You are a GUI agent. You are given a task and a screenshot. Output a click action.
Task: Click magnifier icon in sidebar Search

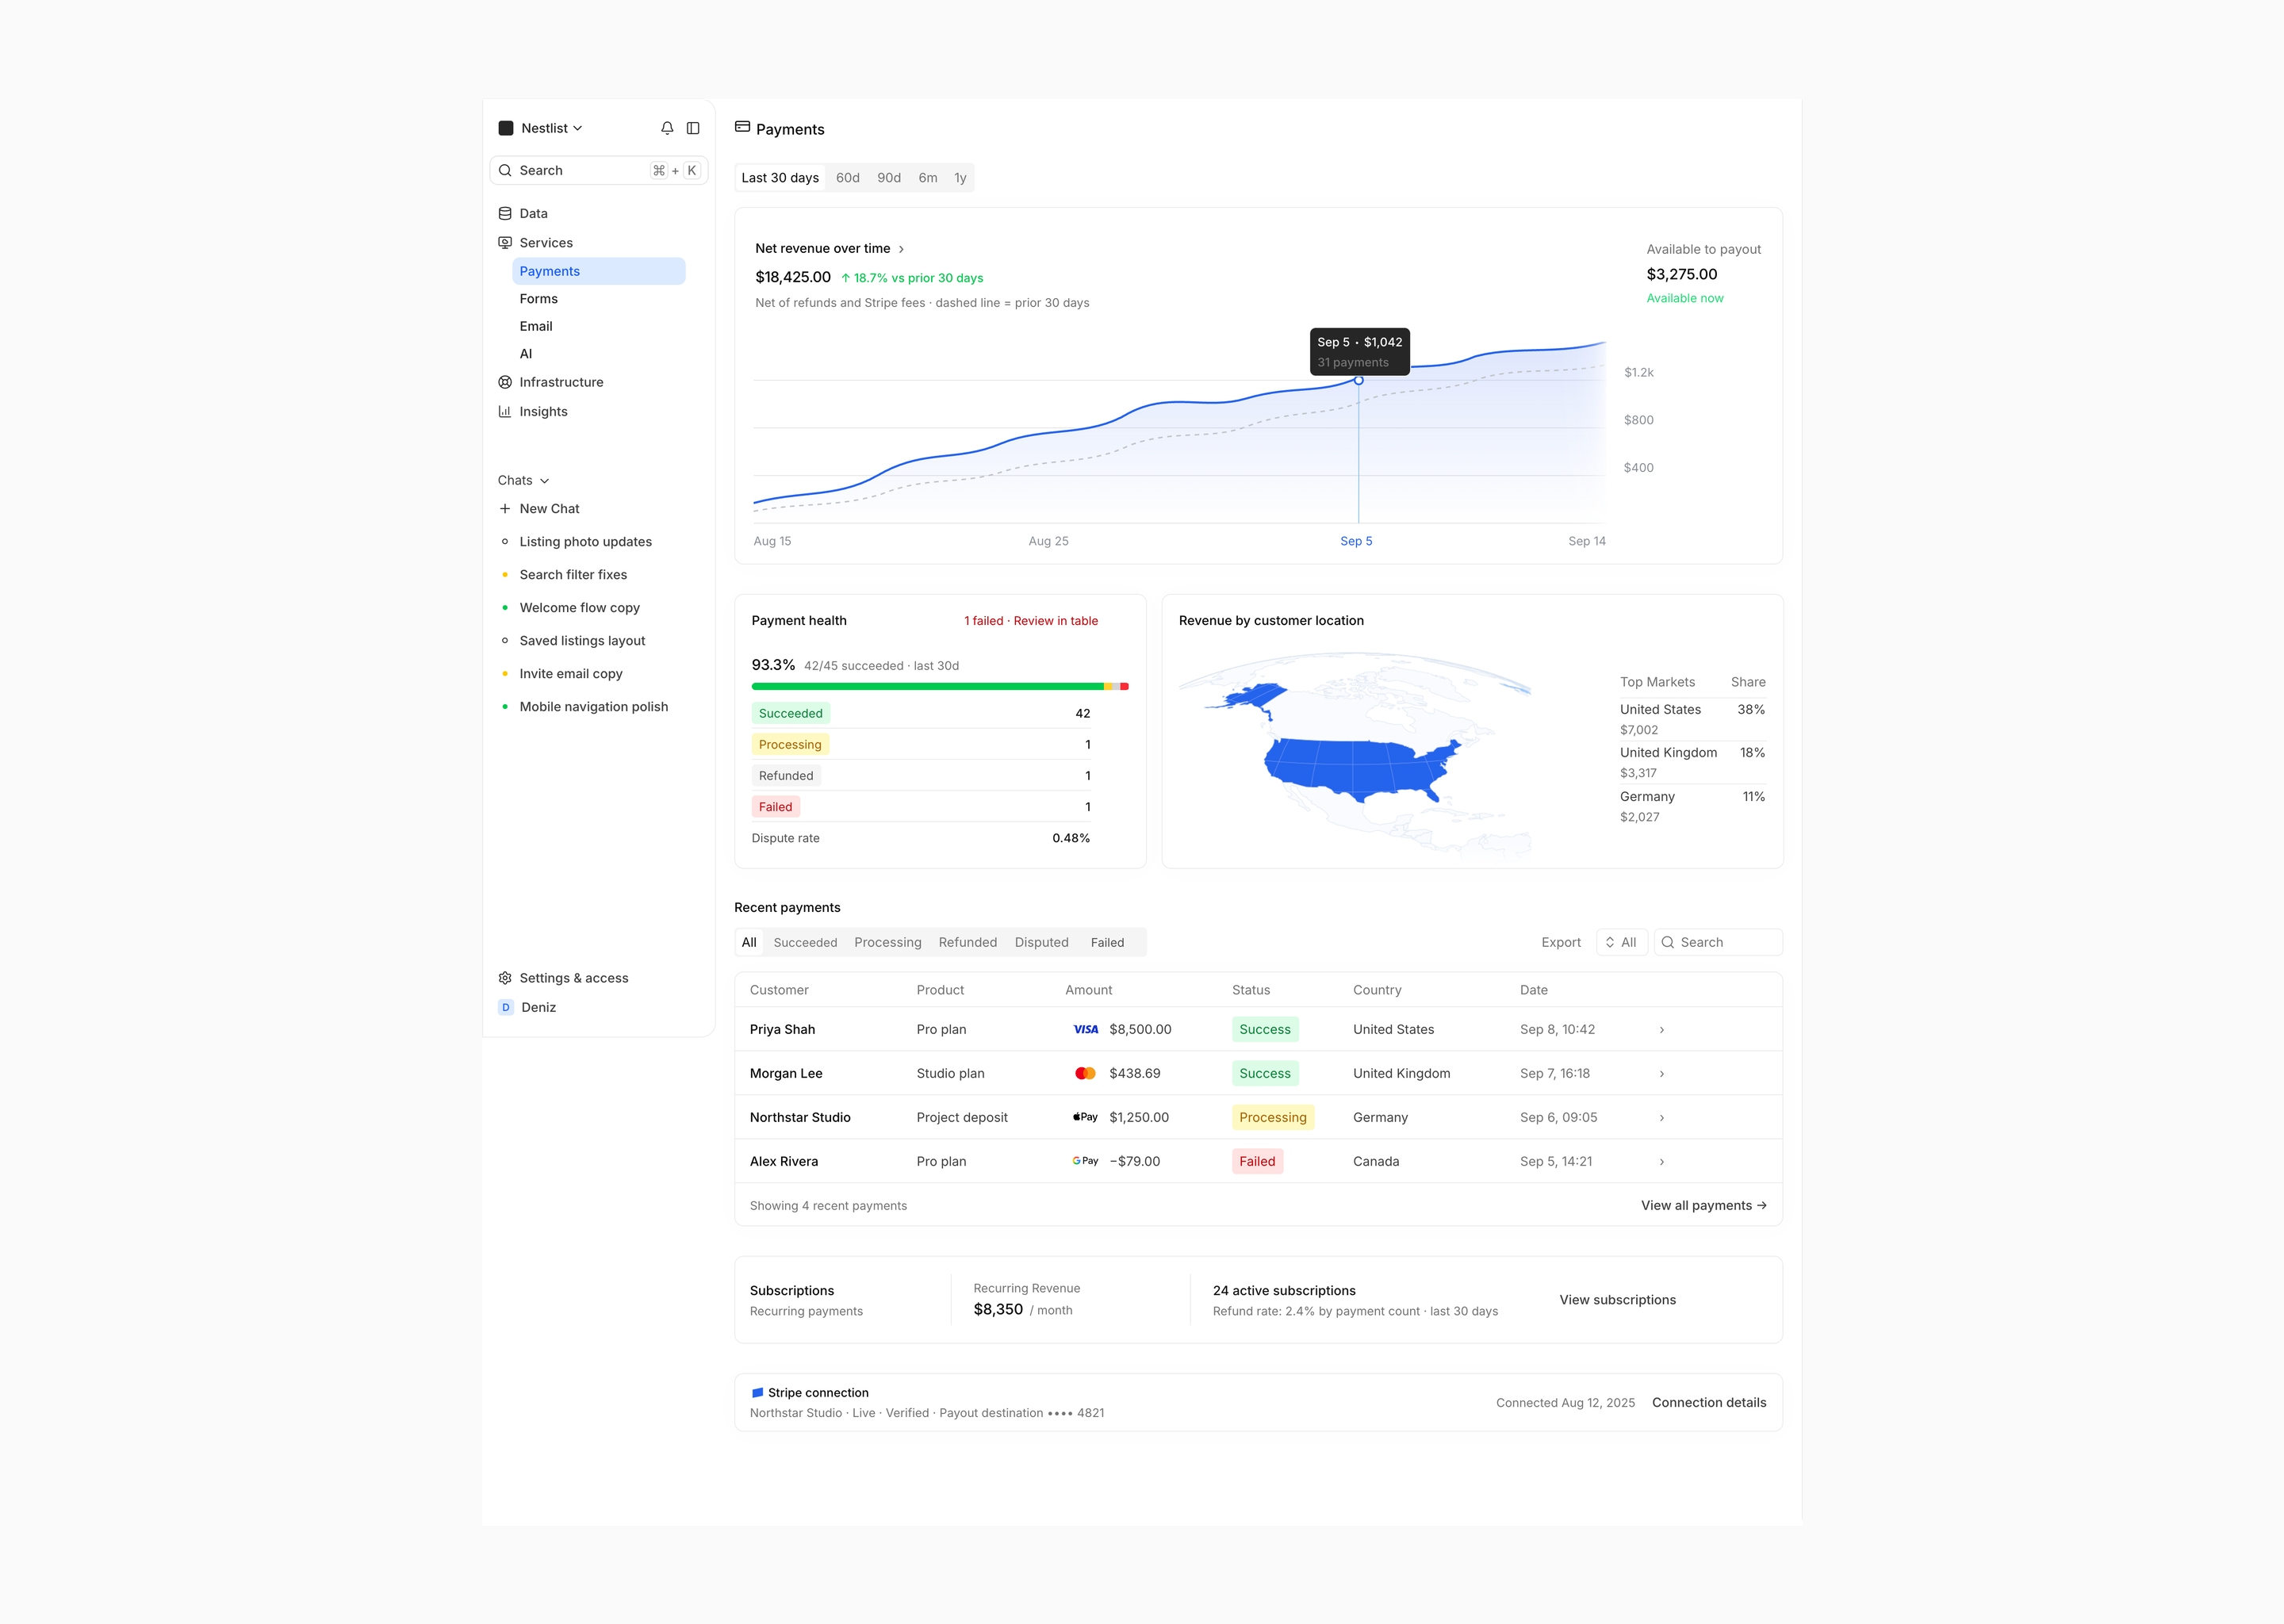pyautogui.click(x=505, y=170)
